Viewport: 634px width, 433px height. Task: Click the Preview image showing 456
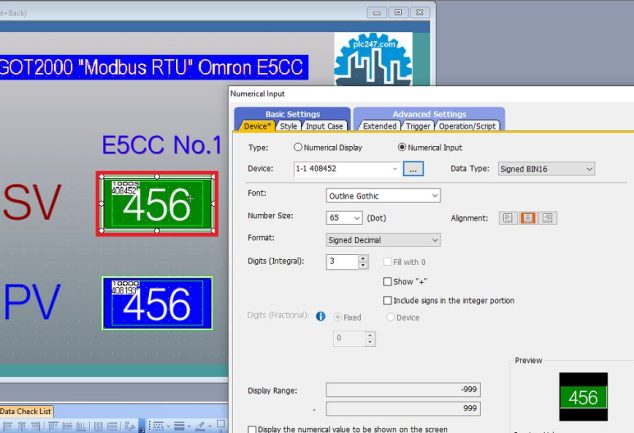[x=583, y=397]
